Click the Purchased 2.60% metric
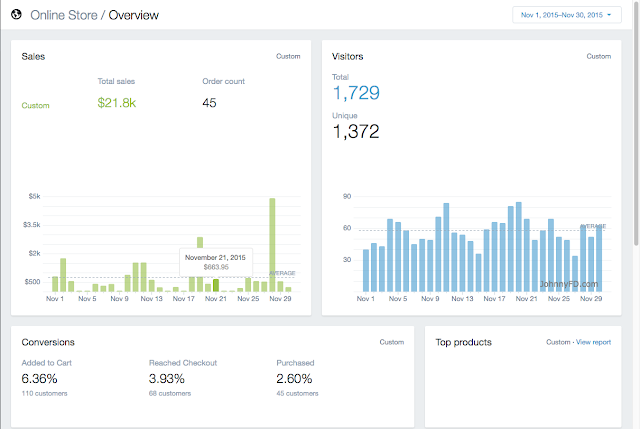Screen dimensions: 640x429 tap(294, 379)
